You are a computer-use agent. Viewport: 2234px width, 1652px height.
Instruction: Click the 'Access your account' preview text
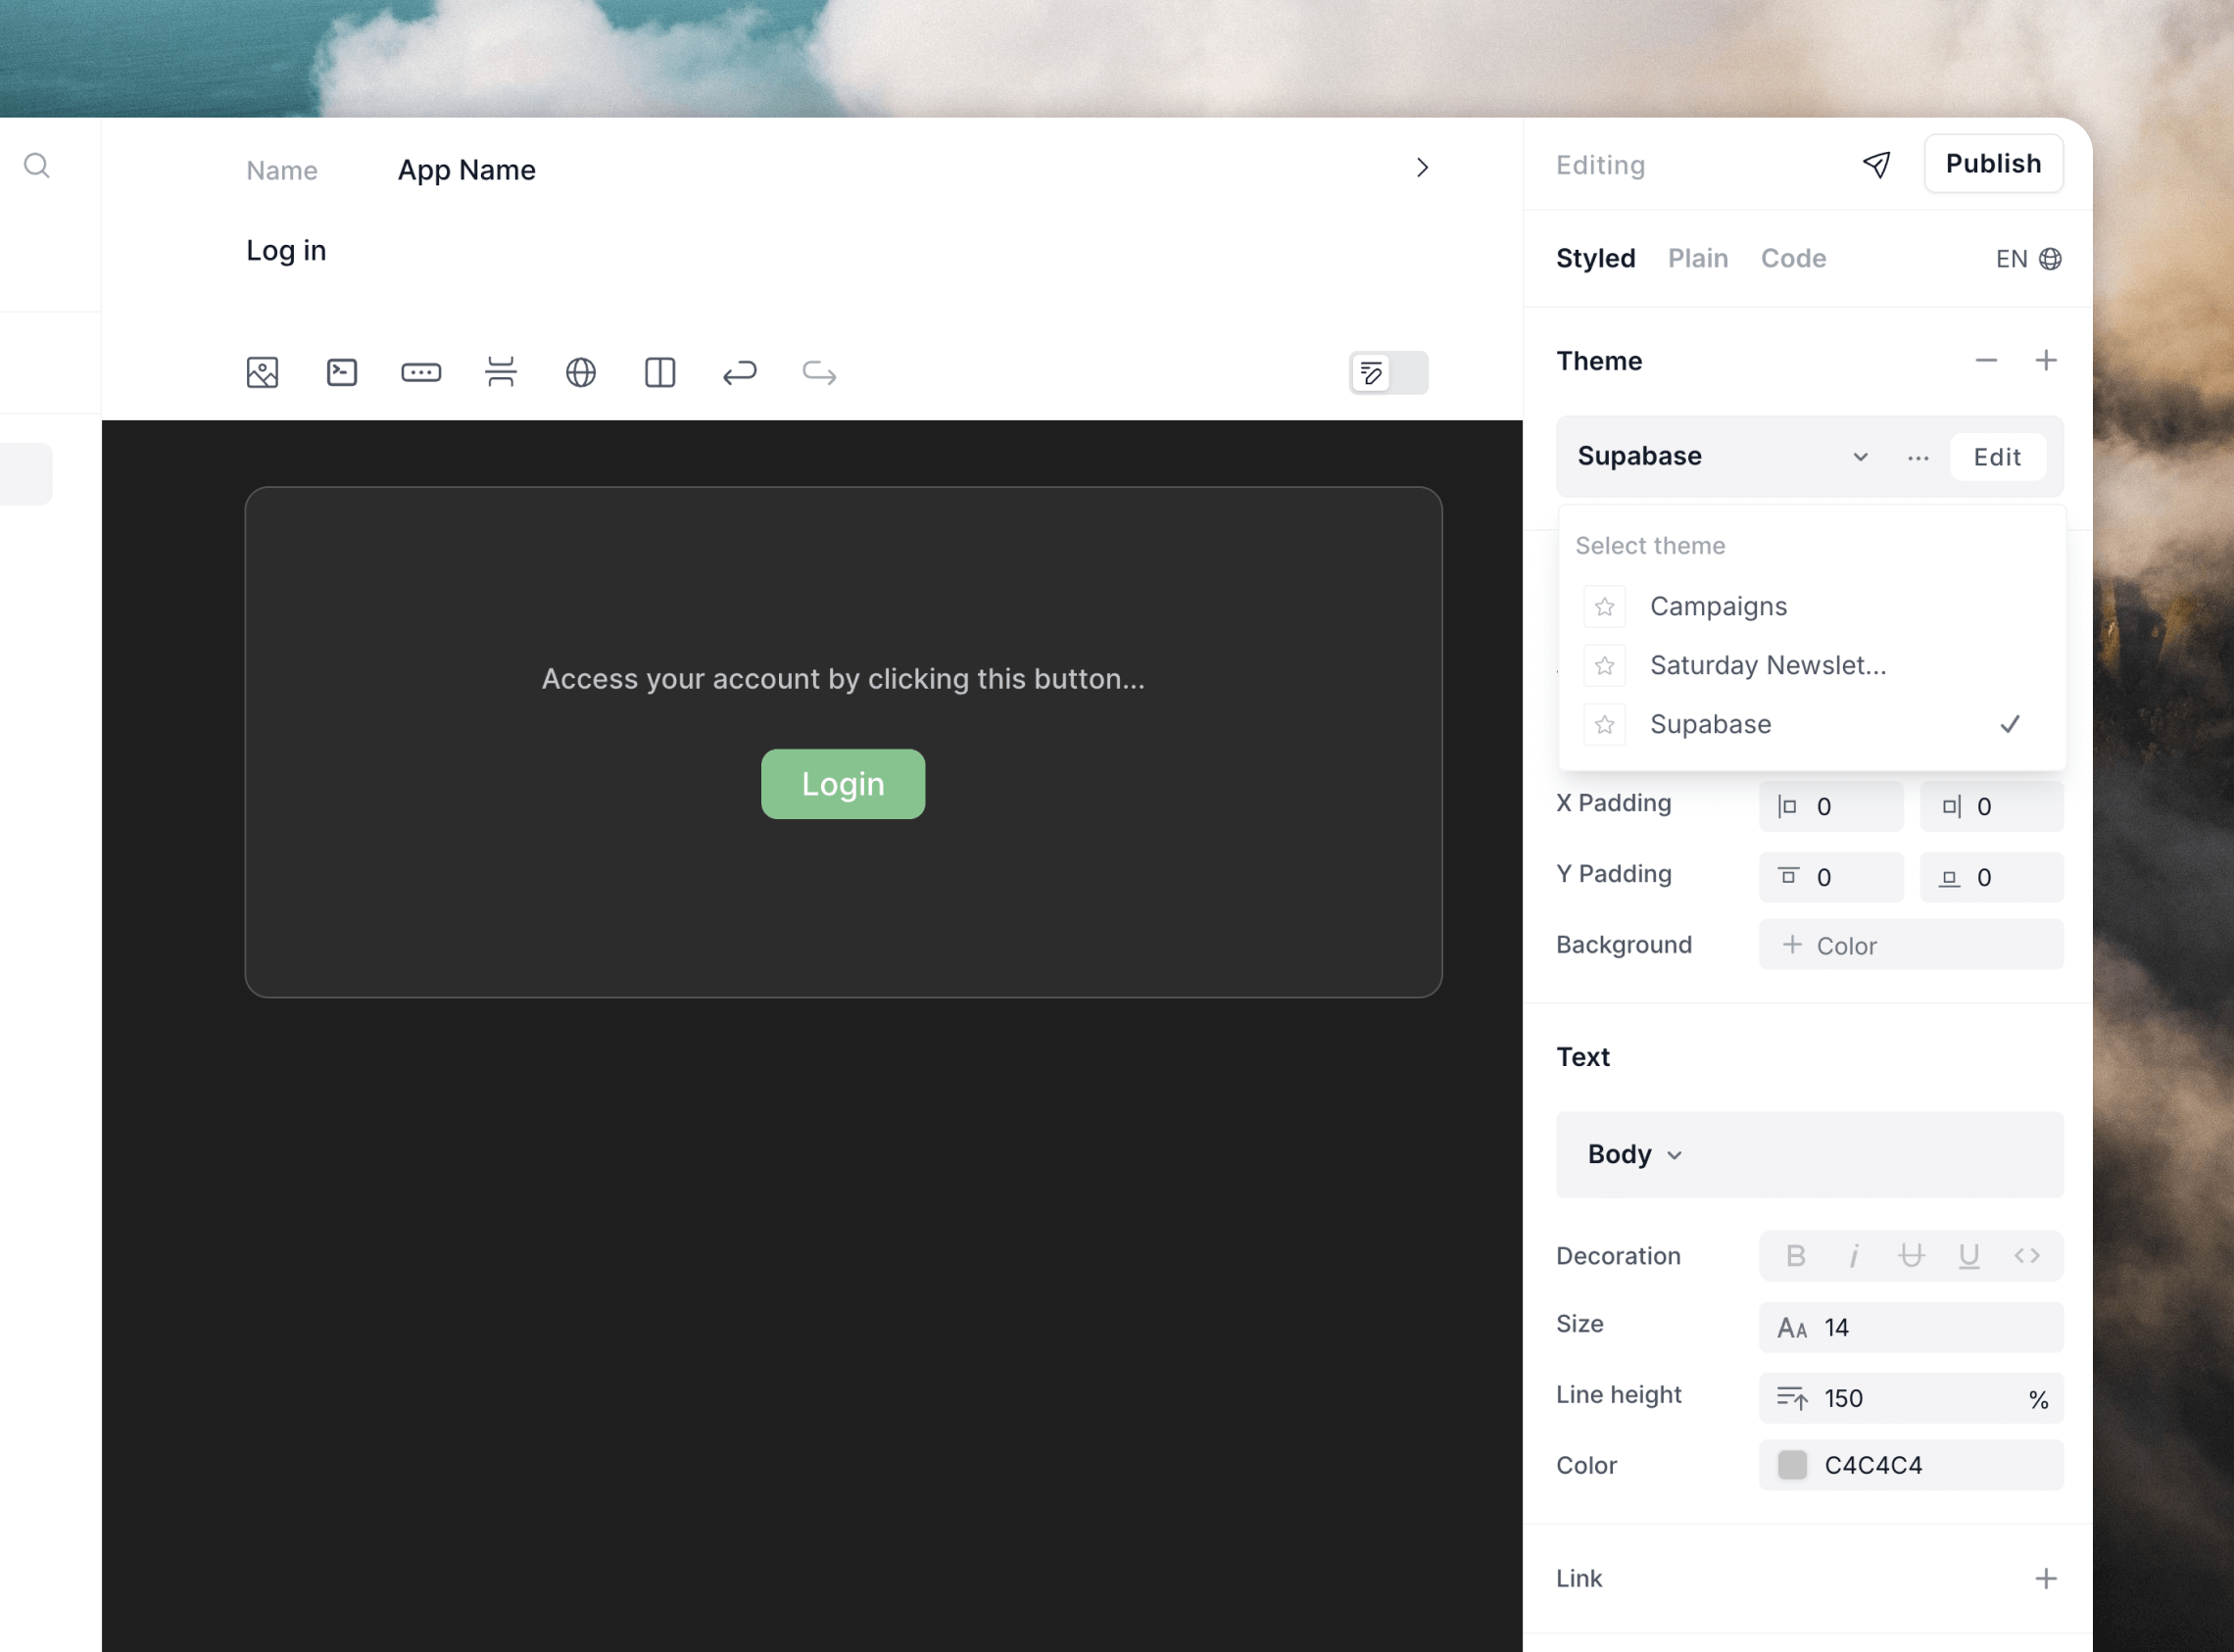(843, 679)
